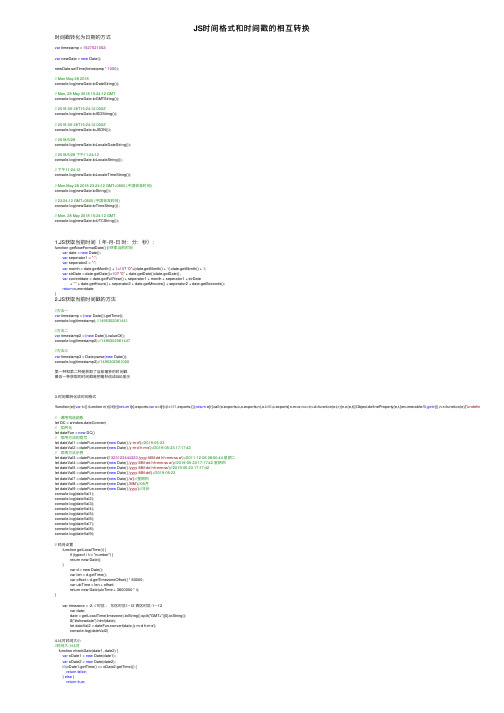Viewport: 504px width, 713px height.
Task: Click the line "console.log(newDate.toDateString());"
Action: point(87,84)
